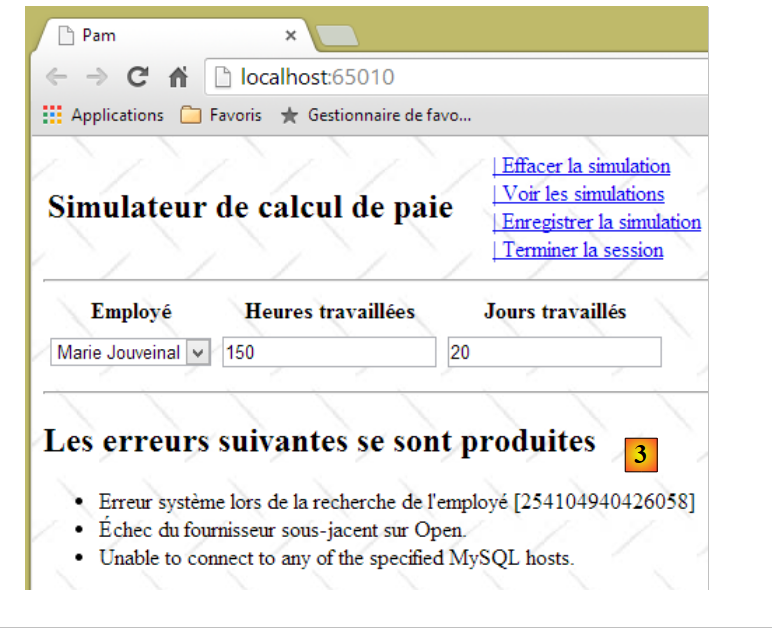Click the browser Forward arrow

95,78
